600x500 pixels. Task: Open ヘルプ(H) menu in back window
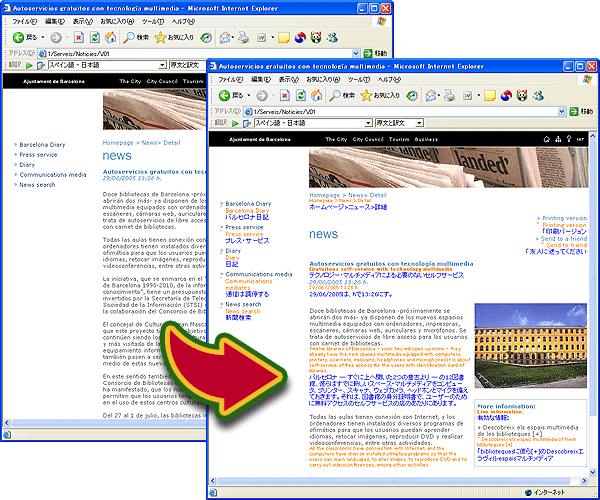tap(183, 21)
